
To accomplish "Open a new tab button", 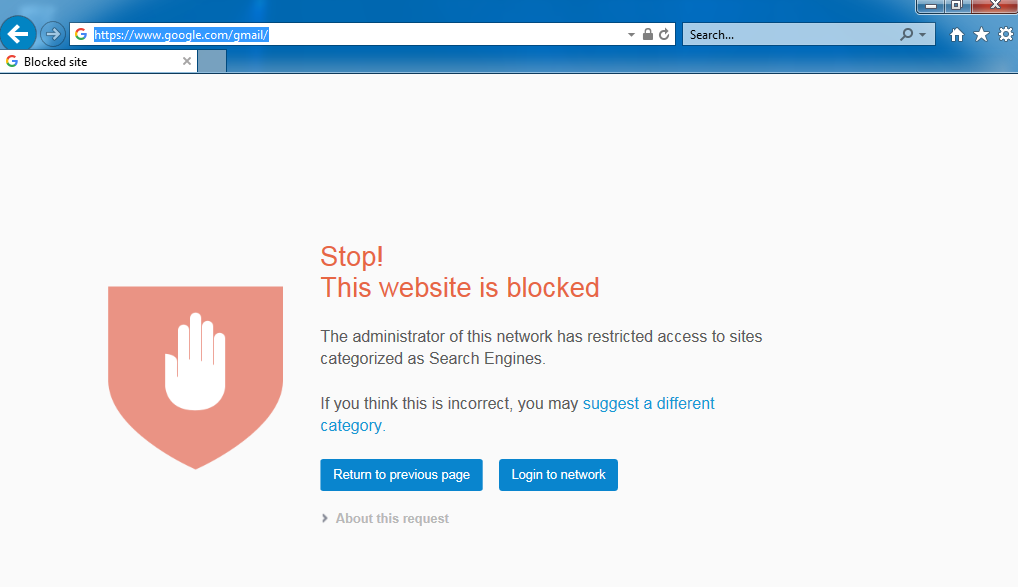I will click(212, 61).
